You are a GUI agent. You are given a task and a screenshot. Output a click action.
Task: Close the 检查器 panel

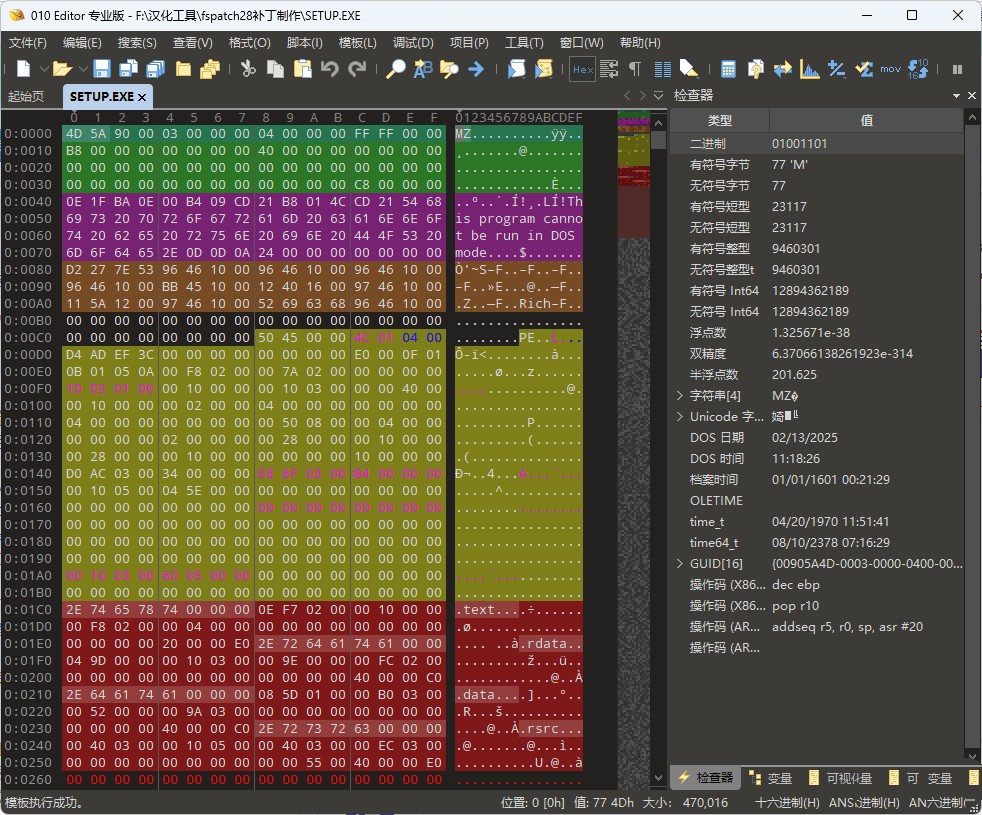tap(971, 96)
